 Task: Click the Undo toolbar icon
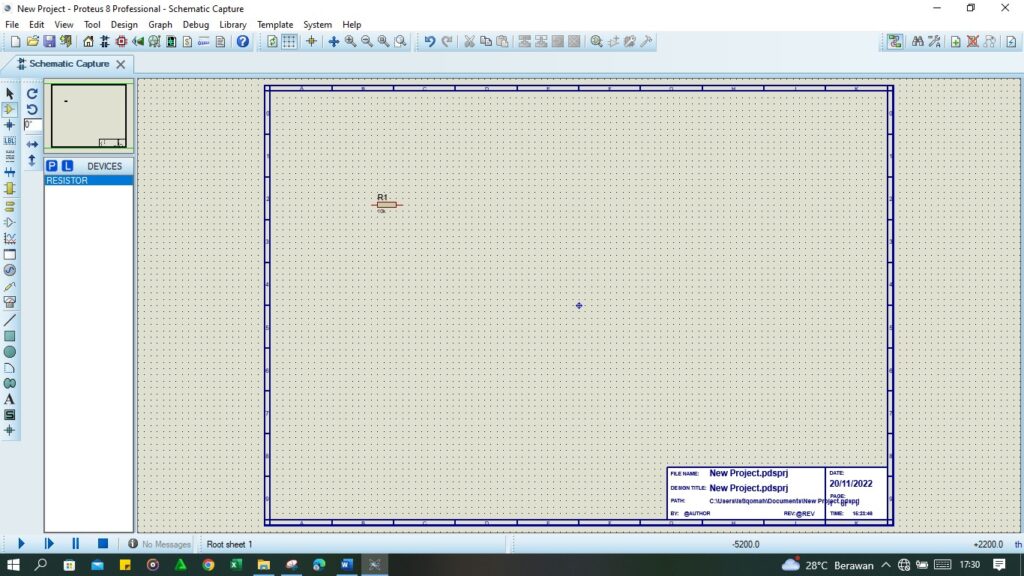pos(429,41)
